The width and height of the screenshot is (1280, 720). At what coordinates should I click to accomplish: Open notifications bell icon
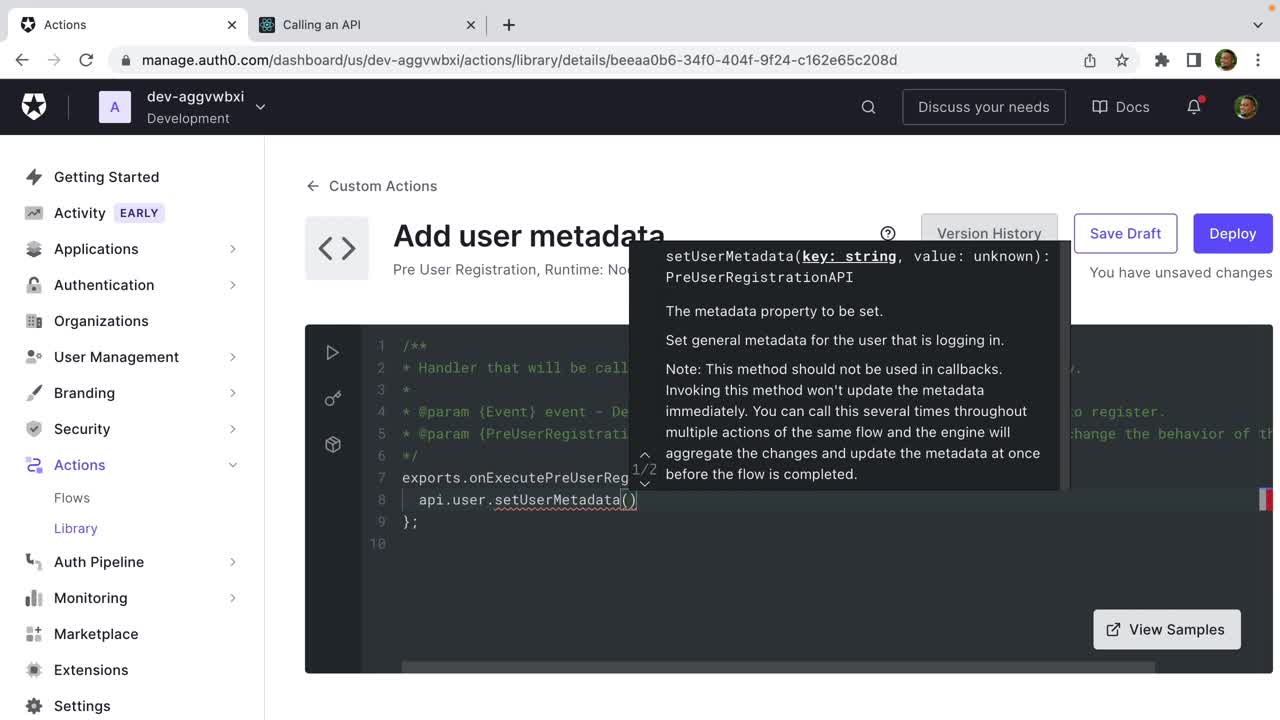(x=1194, y=107)
